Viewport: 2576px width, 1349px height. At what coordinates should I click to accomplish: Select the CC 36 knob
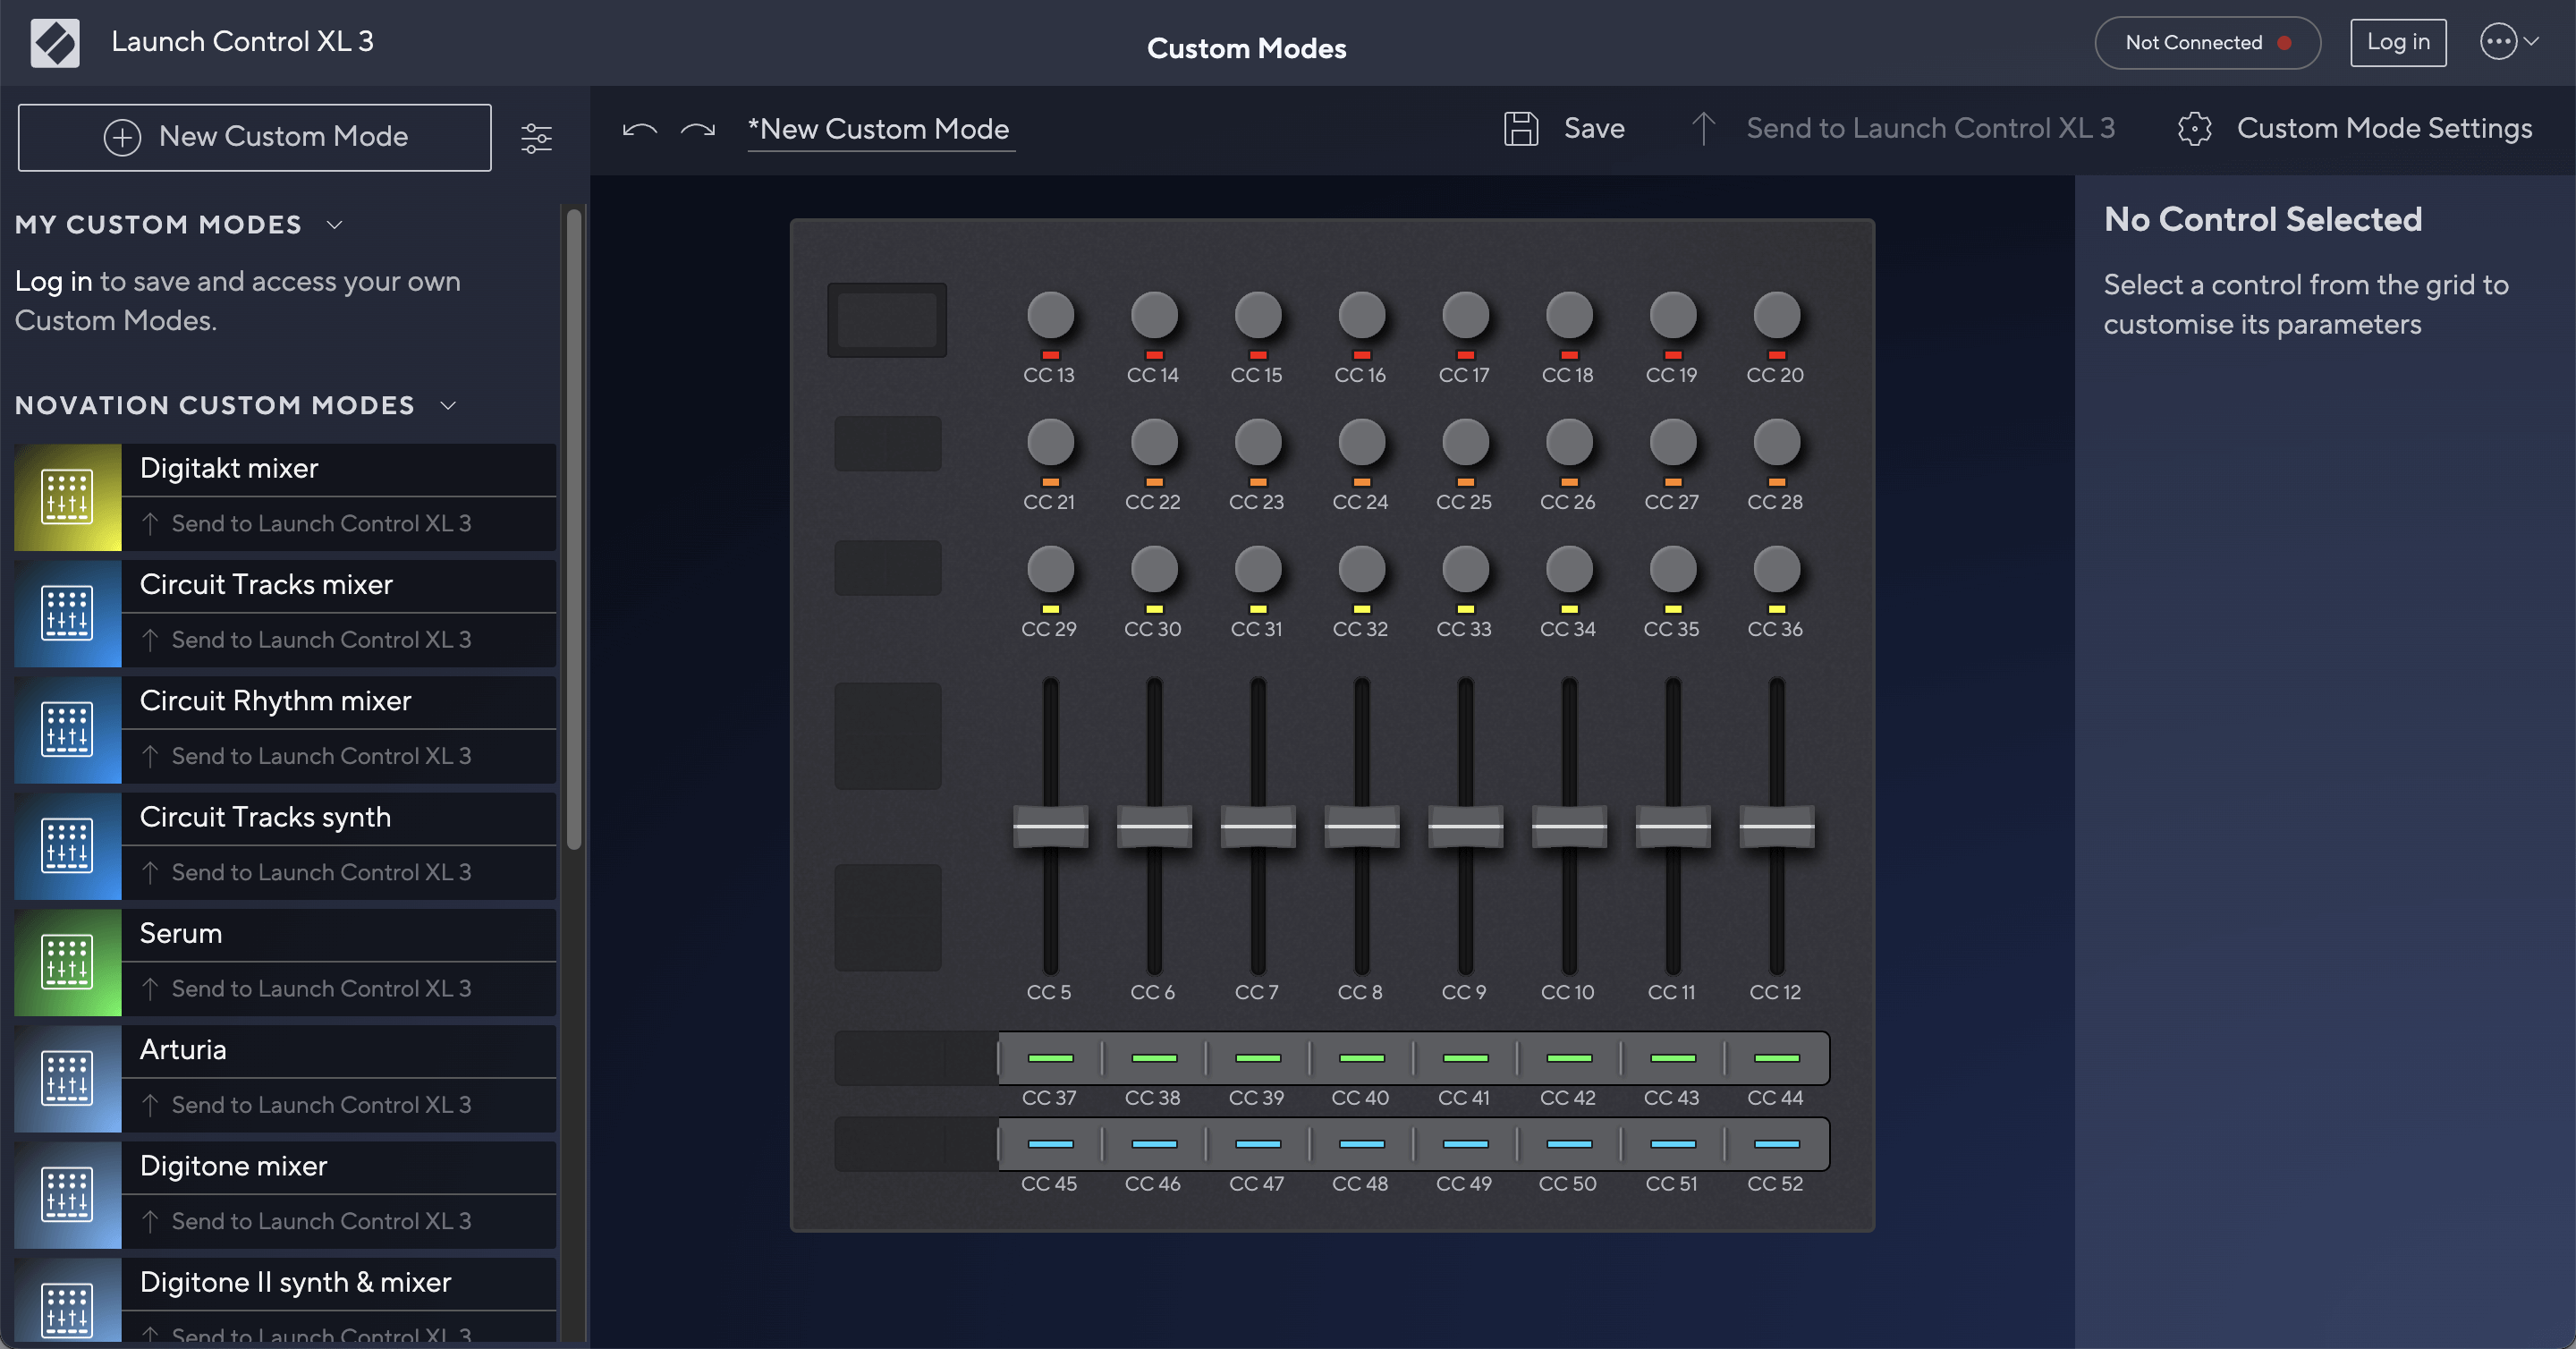click(1776, 569)
